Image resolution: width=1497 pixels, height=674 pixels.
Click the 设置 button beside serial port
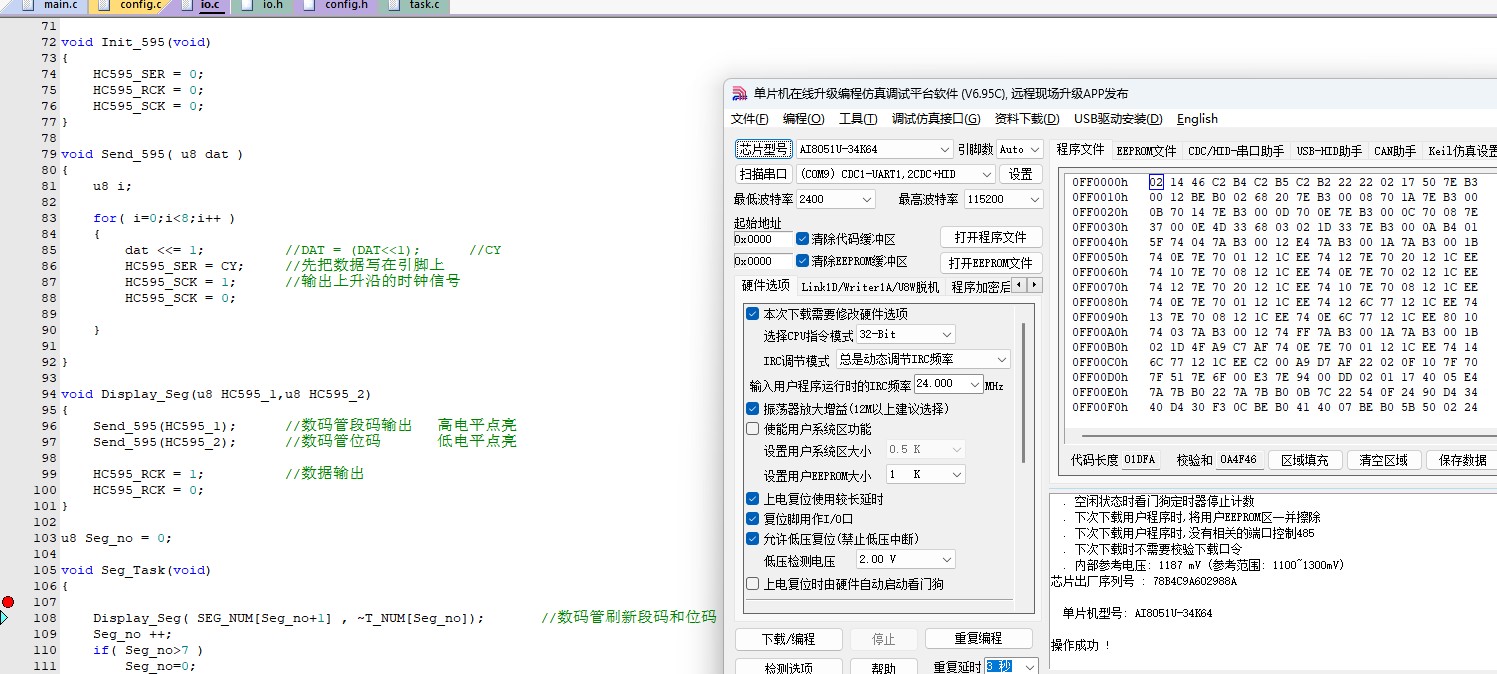tap(1019, 174)
